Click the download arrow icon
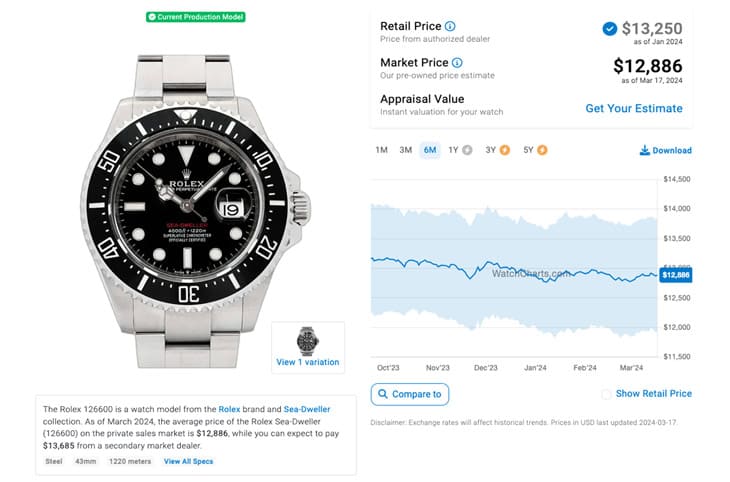Viewport: 730px width, 482px height. pyautogui.click(x=644, y=150)
